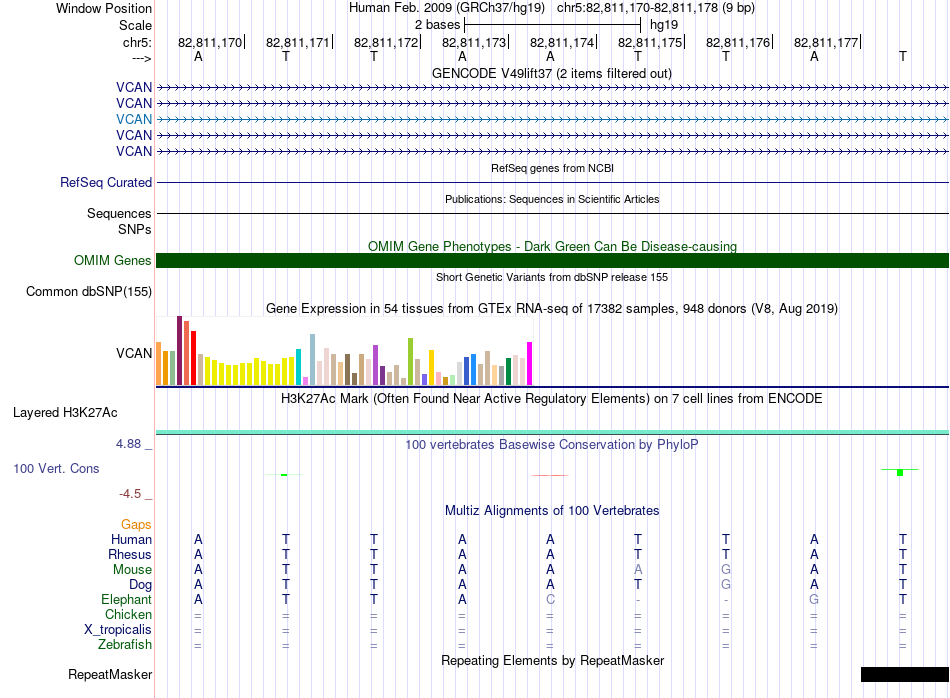Click the black RepeatMasker element block

point(905,674)
